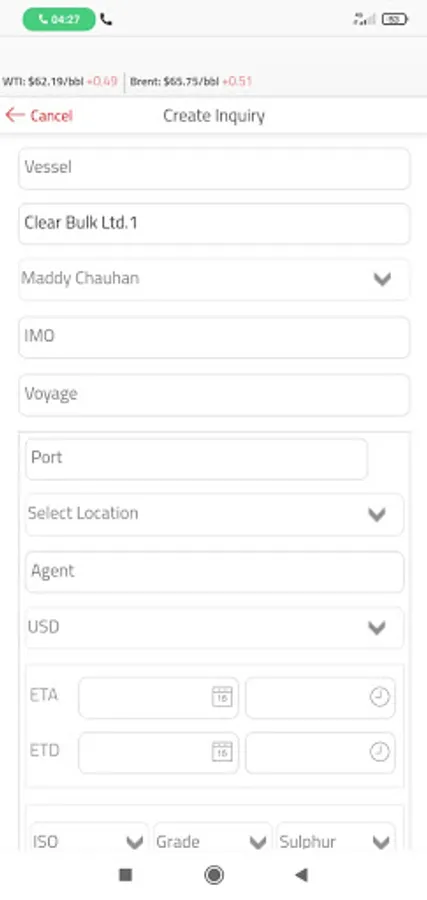Expand the Maddy Chauhan dropdown
The height and width of the screenshot is (900, 427).
point(214,279)
